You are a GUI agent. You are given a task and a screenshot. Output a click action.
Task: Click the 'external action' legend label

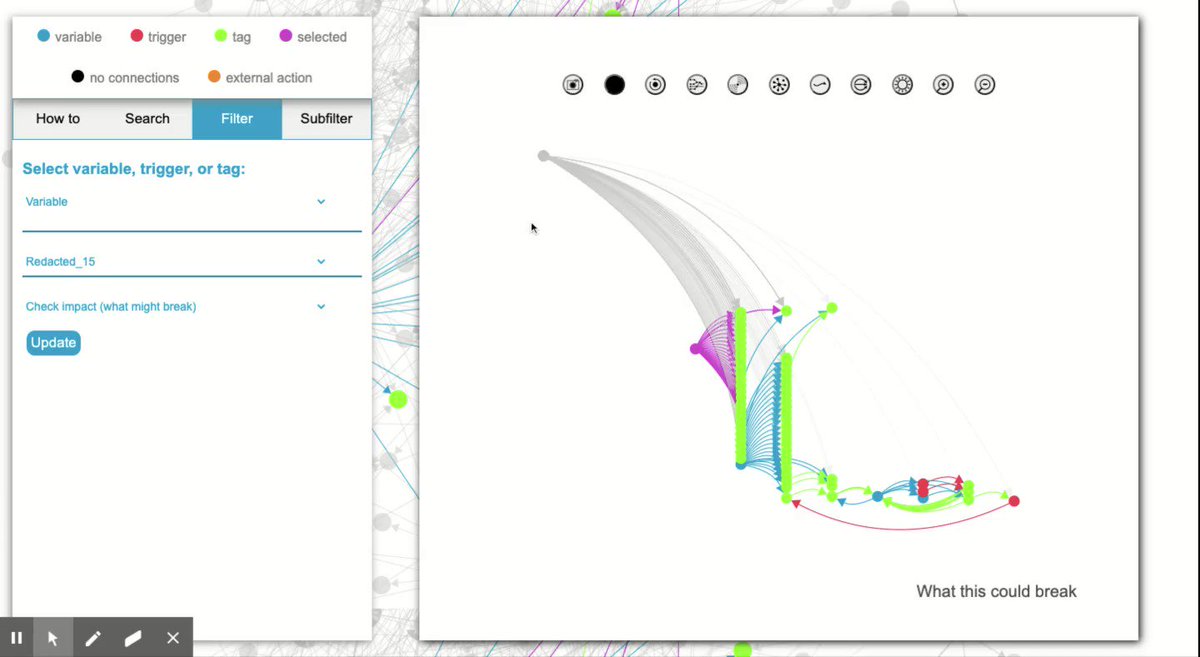(x=269, y=77)
